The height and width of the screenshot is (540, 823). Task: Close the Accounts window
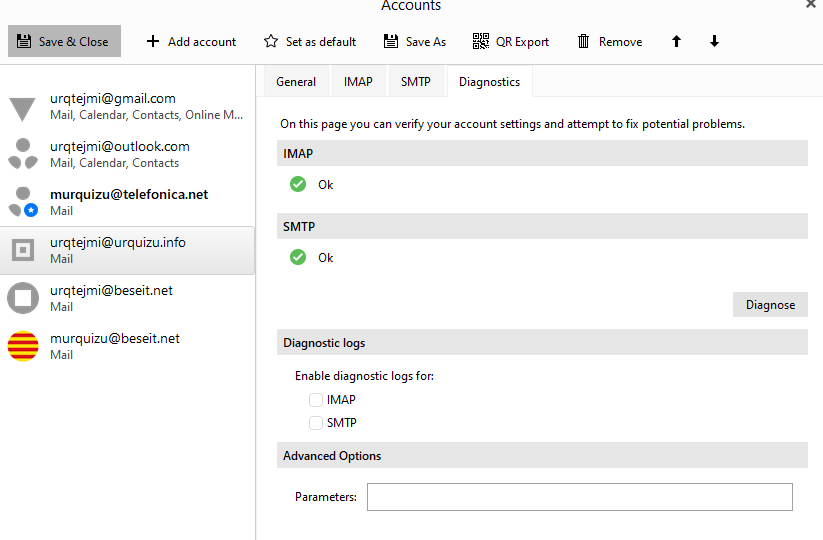[811, 5]
